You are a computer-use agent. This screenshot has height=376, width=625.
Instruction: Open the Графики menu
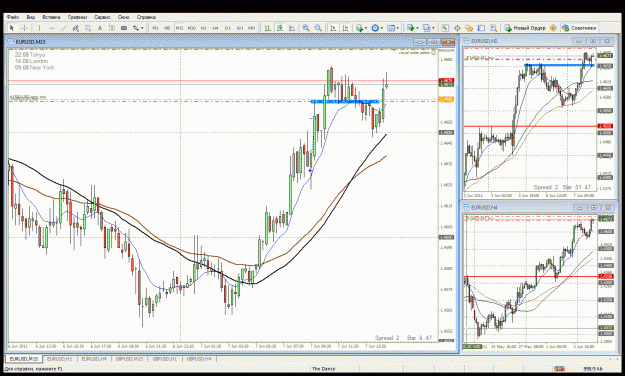click(x=77, y=17)
